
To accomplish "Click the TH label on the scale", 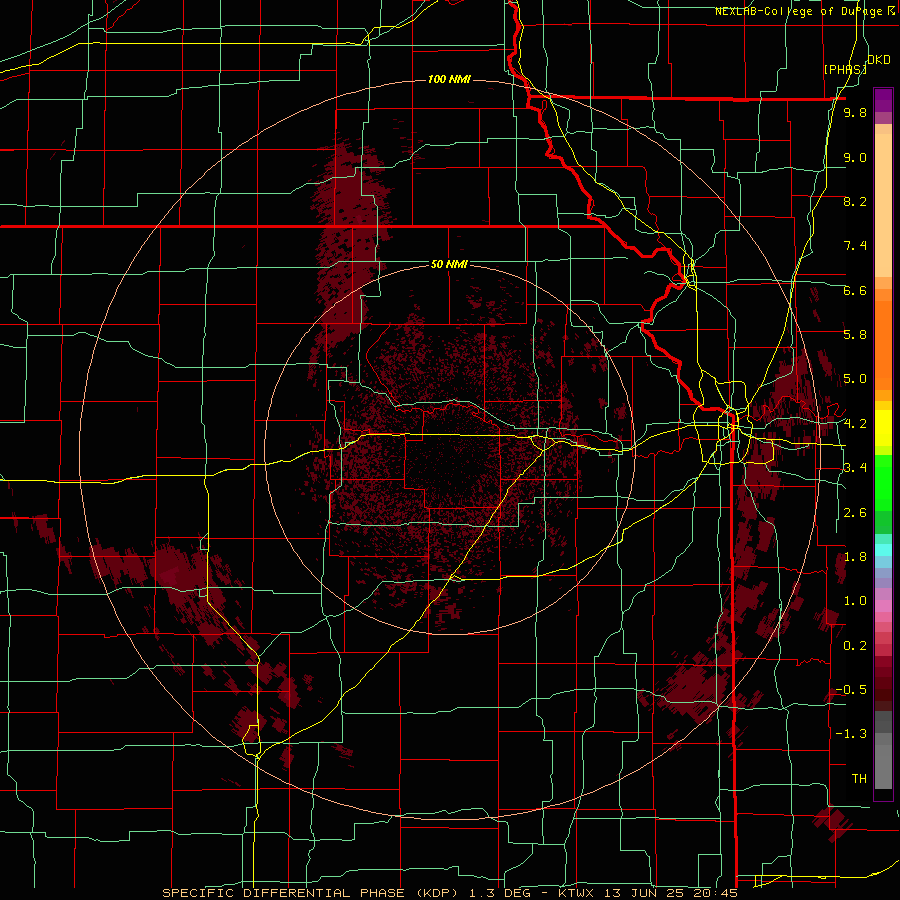I will click(859, 778).
